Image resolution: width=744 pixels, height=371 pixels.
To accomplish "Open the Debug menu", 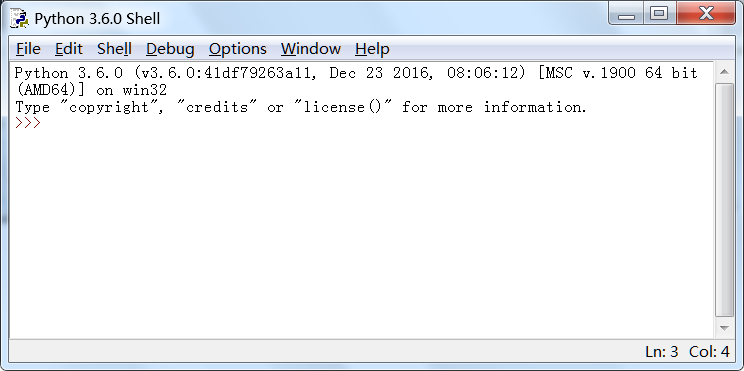I will point(170,49).
